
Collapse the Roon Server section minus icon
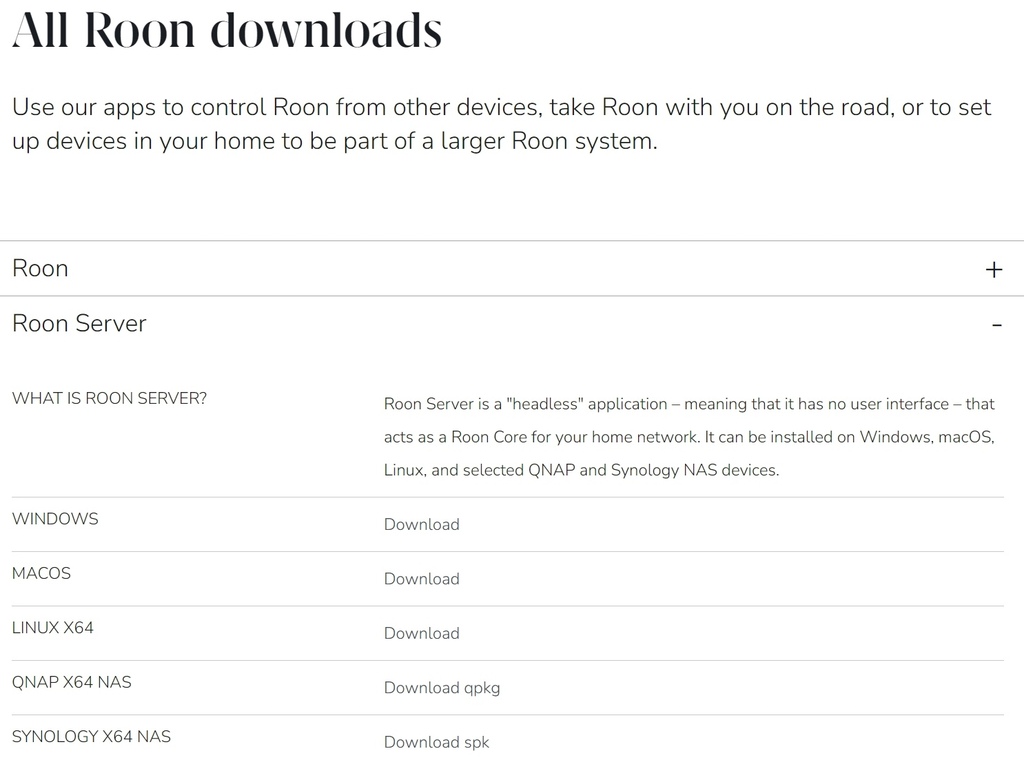(997, 325)
